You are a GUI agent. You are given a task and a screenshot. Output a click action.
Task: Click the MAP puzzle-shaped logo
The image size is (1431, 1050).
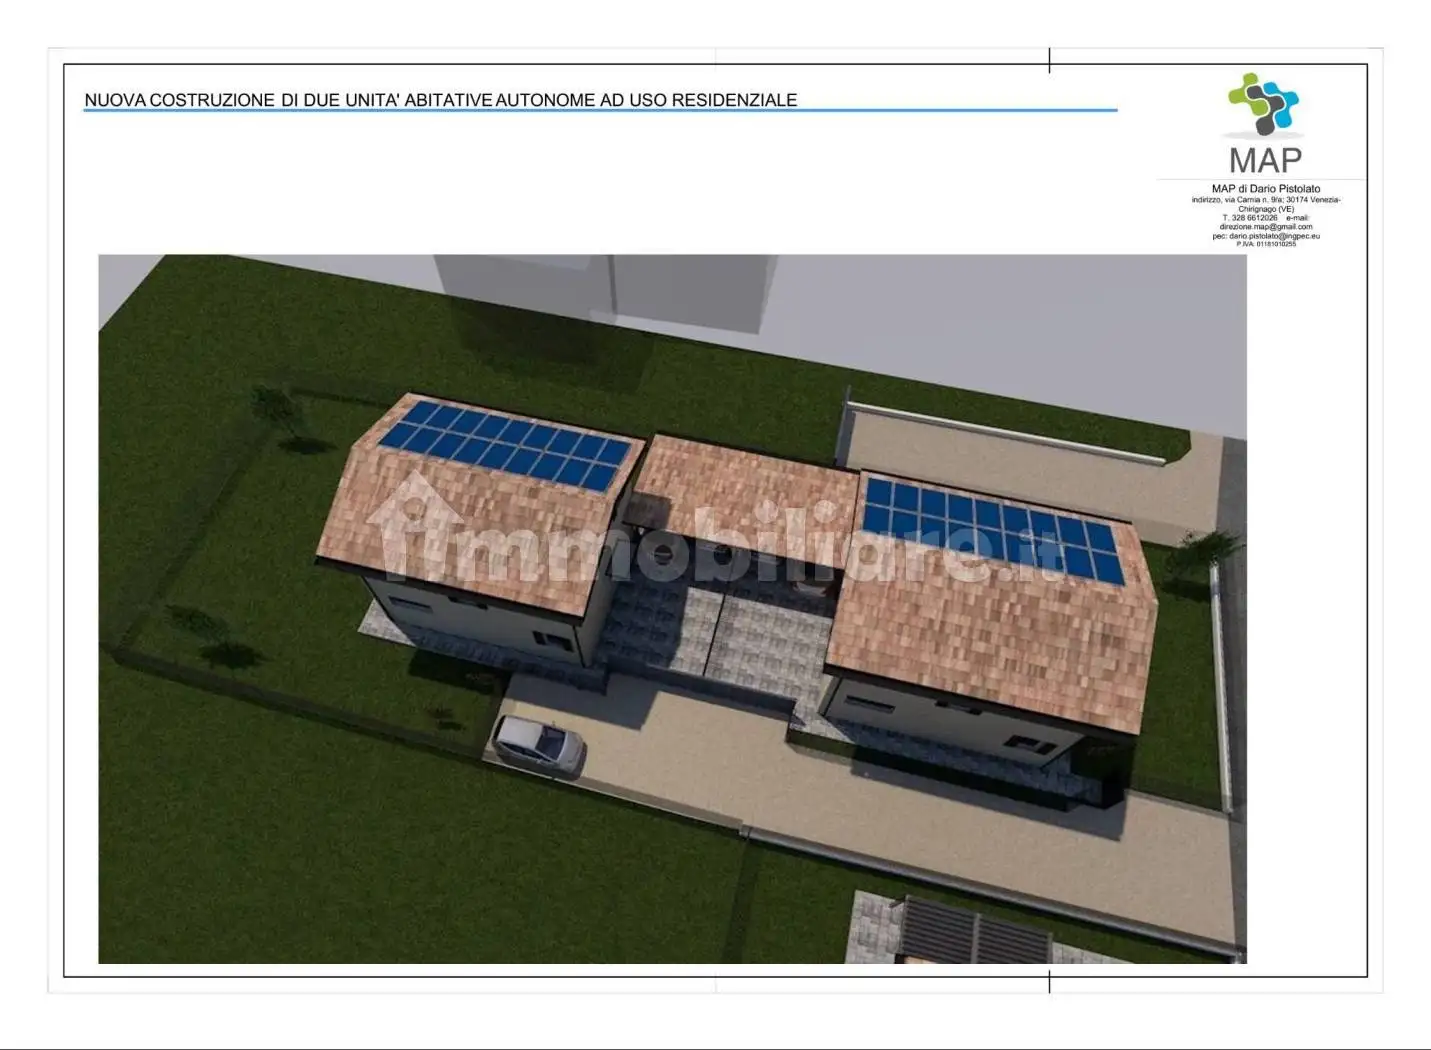(x=1263, y=102)
